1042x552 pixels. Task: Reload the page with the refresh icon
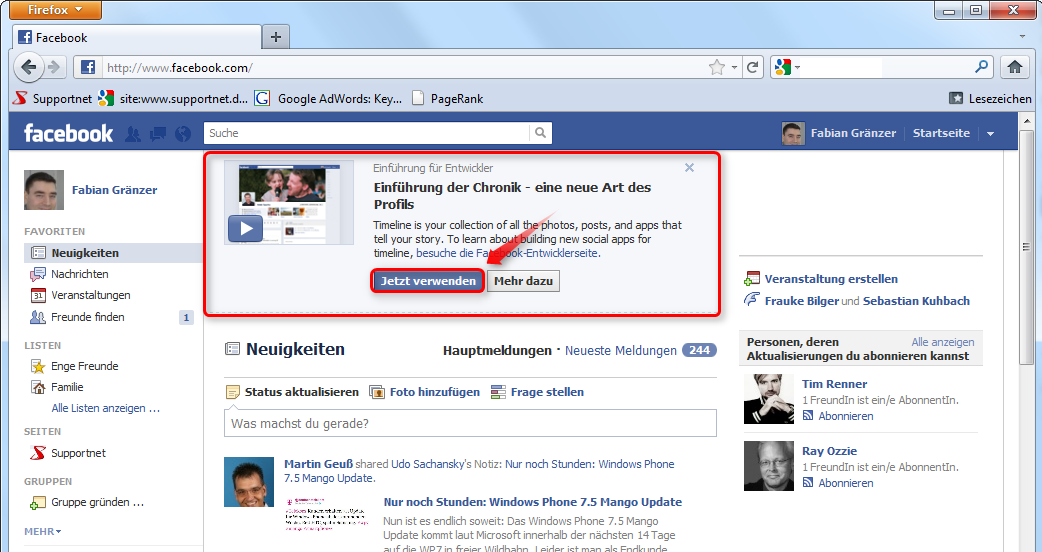tap(752, 67)
